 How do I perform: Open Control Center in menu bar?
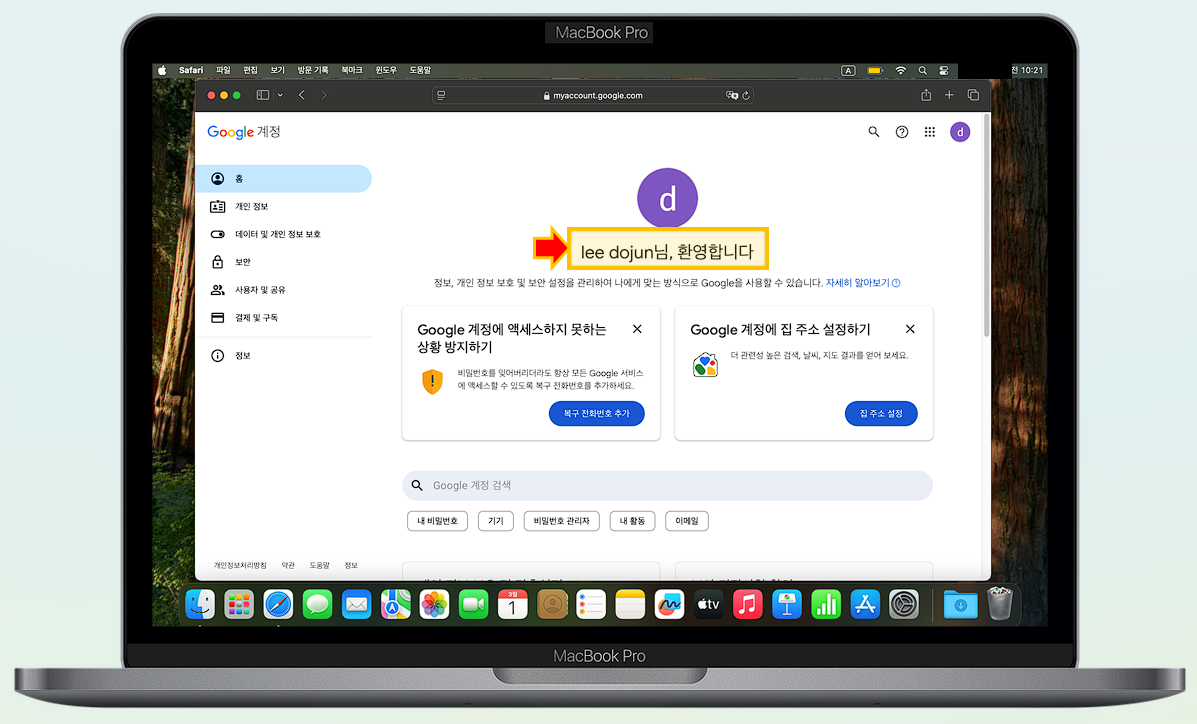[x=944, y=70]
